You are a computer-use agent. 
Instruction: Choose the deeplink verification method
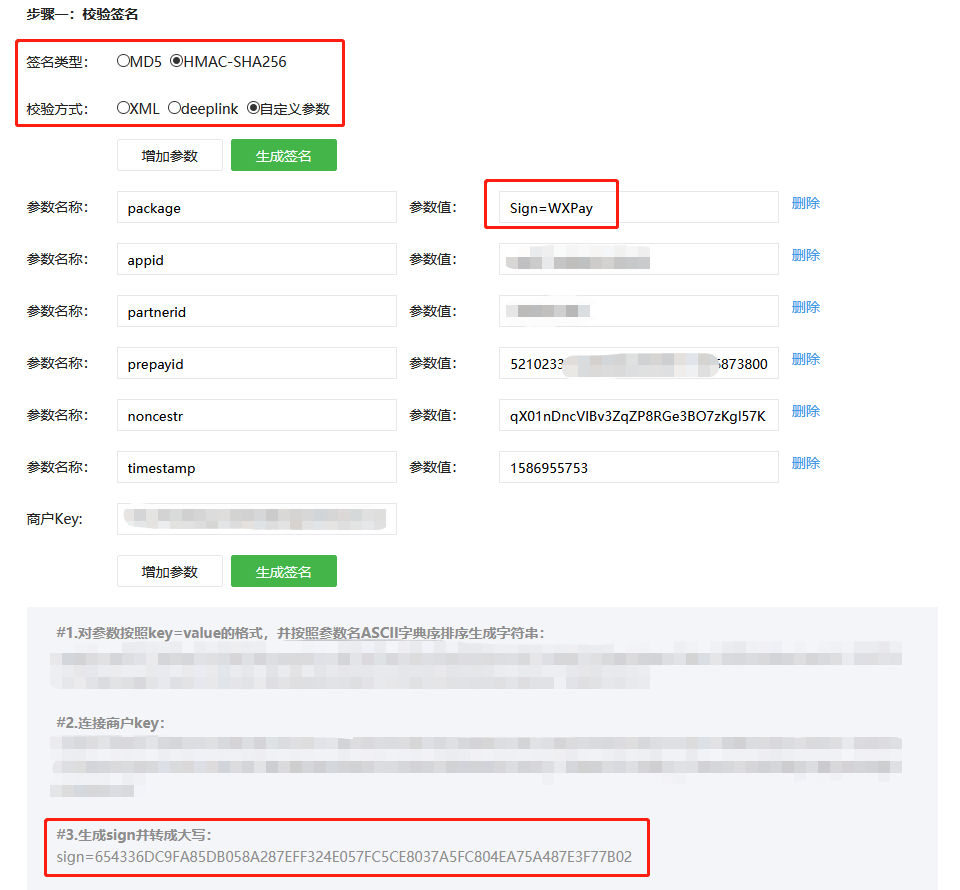174,108
